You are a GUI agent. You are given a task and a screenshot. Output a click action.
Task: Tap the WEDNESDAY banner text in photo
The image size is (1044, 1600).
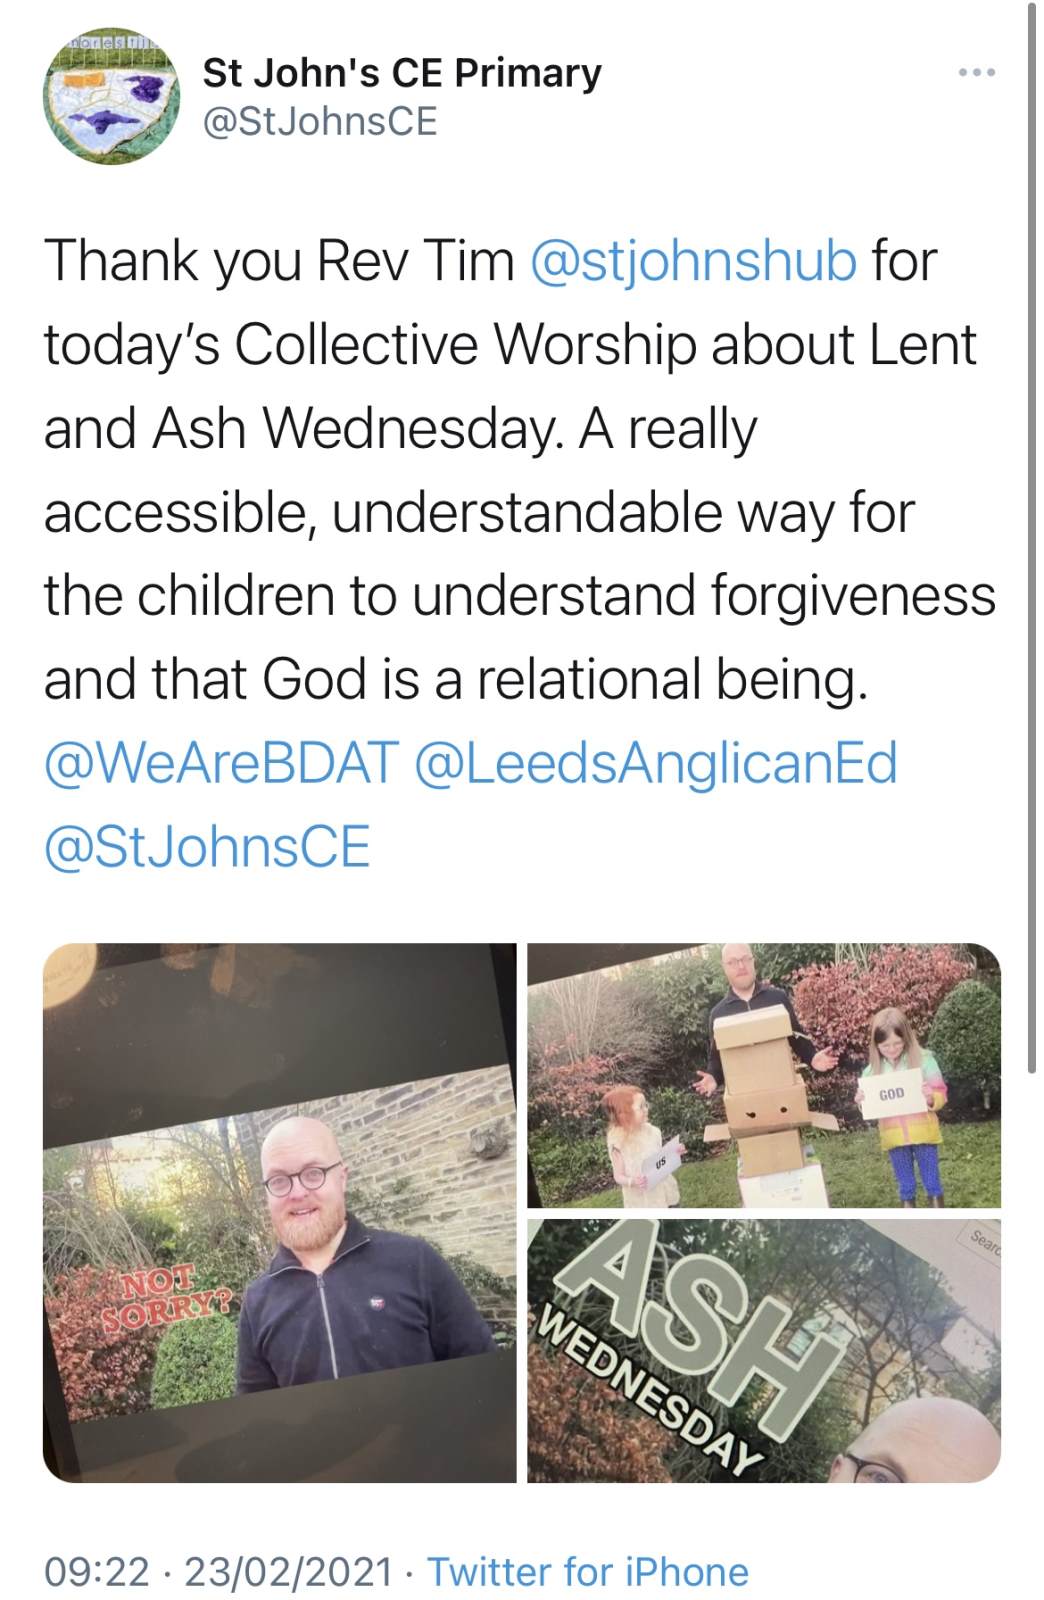[x=645, y=1394]
